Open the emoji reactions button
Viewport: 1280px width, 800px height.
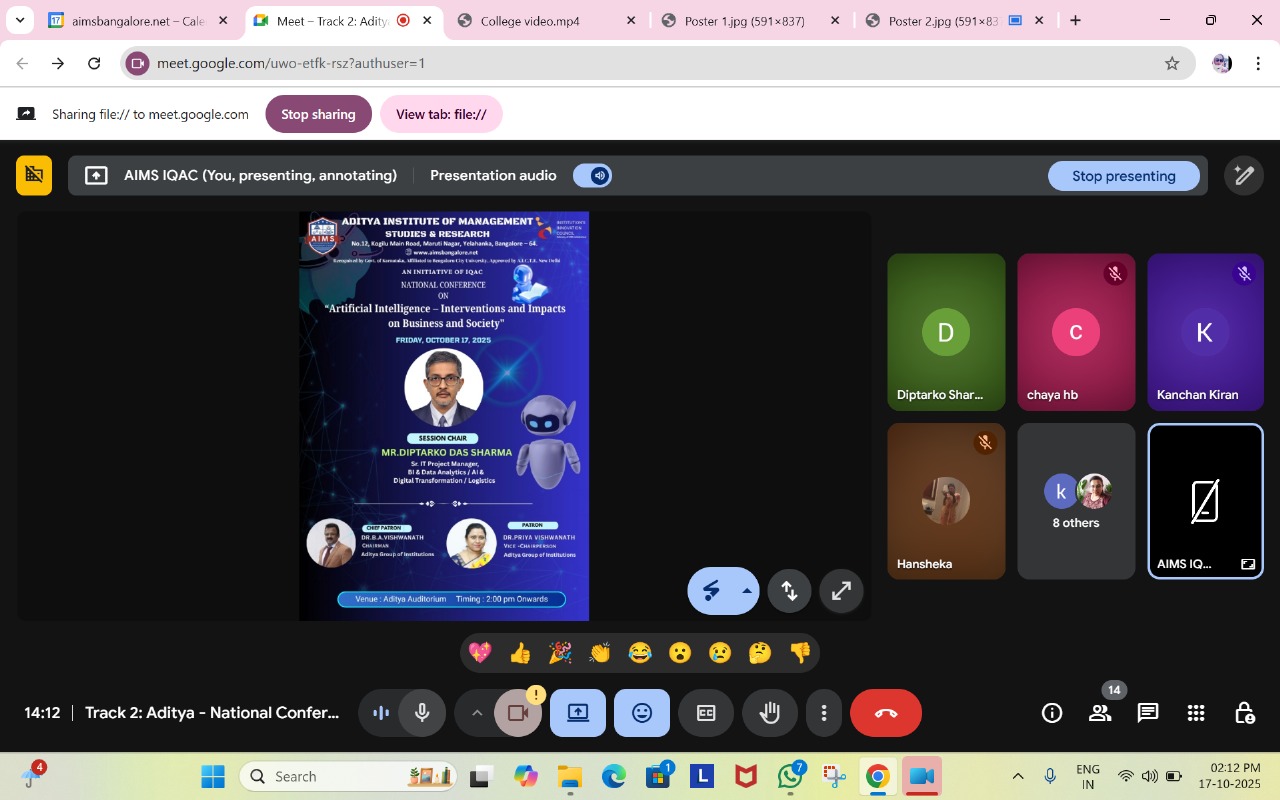[x=642, y=713]
